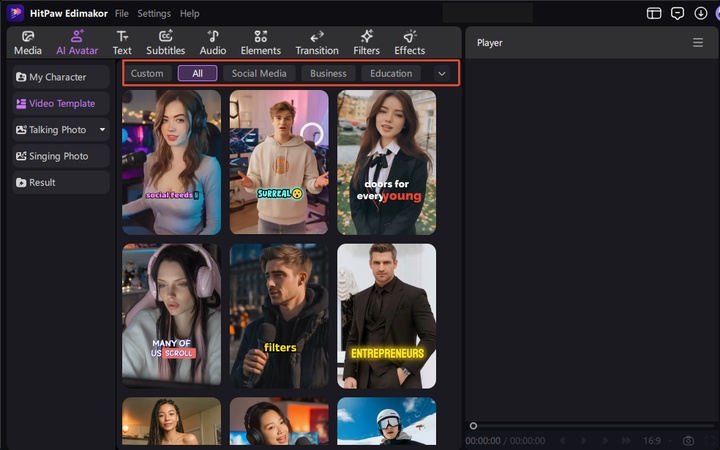Open the Elements tab
The image size is (720, 450).
(x=260, y=43)
